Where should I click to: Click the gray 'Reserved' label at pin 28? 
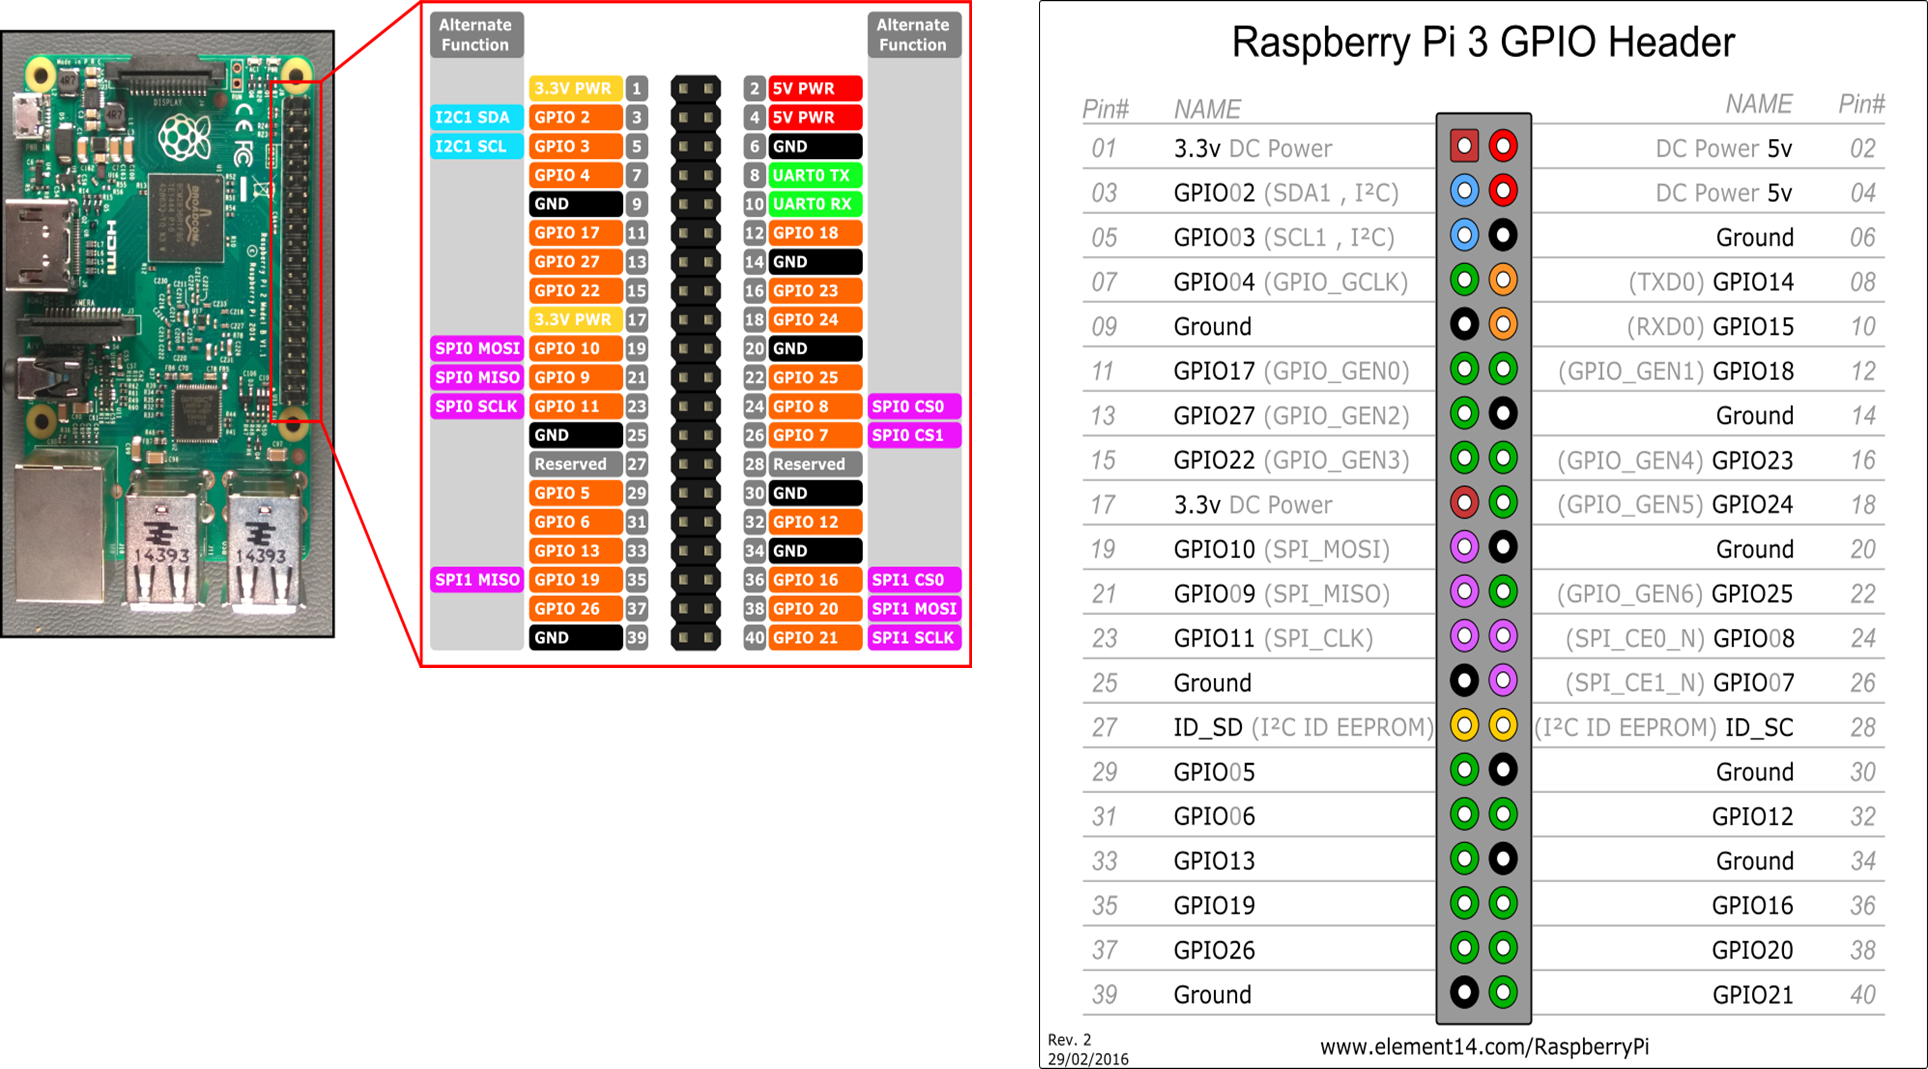tap(815, 464)
